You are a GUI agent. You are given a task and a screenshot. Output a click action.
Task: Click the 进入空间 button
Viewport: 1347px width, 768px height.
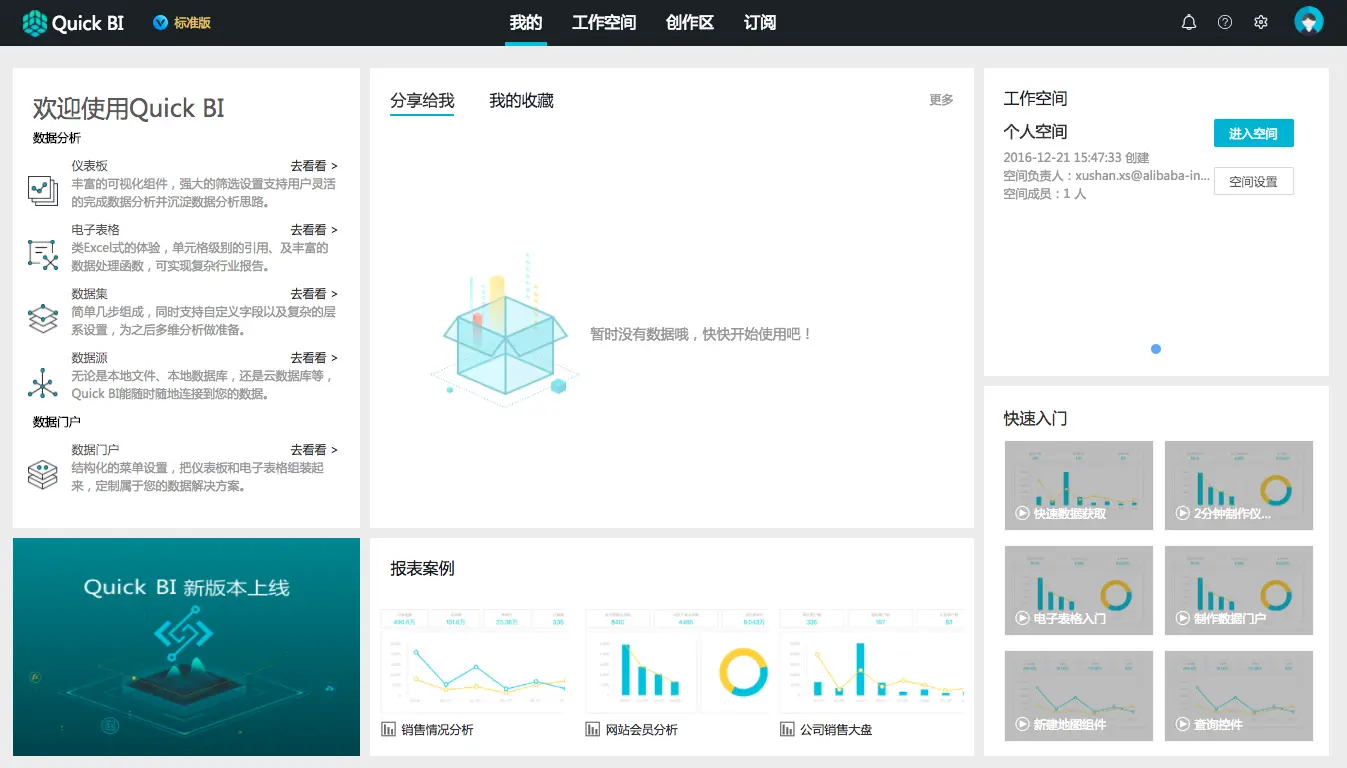click(x=1253, y=133)
